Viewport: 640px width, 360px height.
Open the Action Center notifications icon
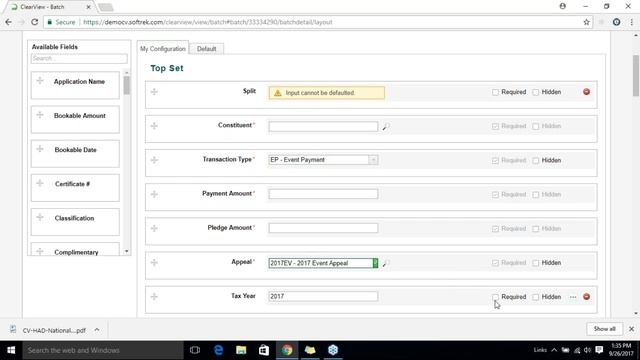pos(599,350)
